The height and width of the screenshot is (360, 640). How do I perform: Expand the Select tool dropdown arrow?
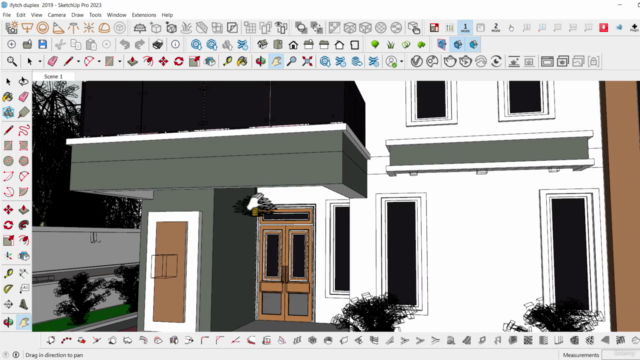coord(40,62)
